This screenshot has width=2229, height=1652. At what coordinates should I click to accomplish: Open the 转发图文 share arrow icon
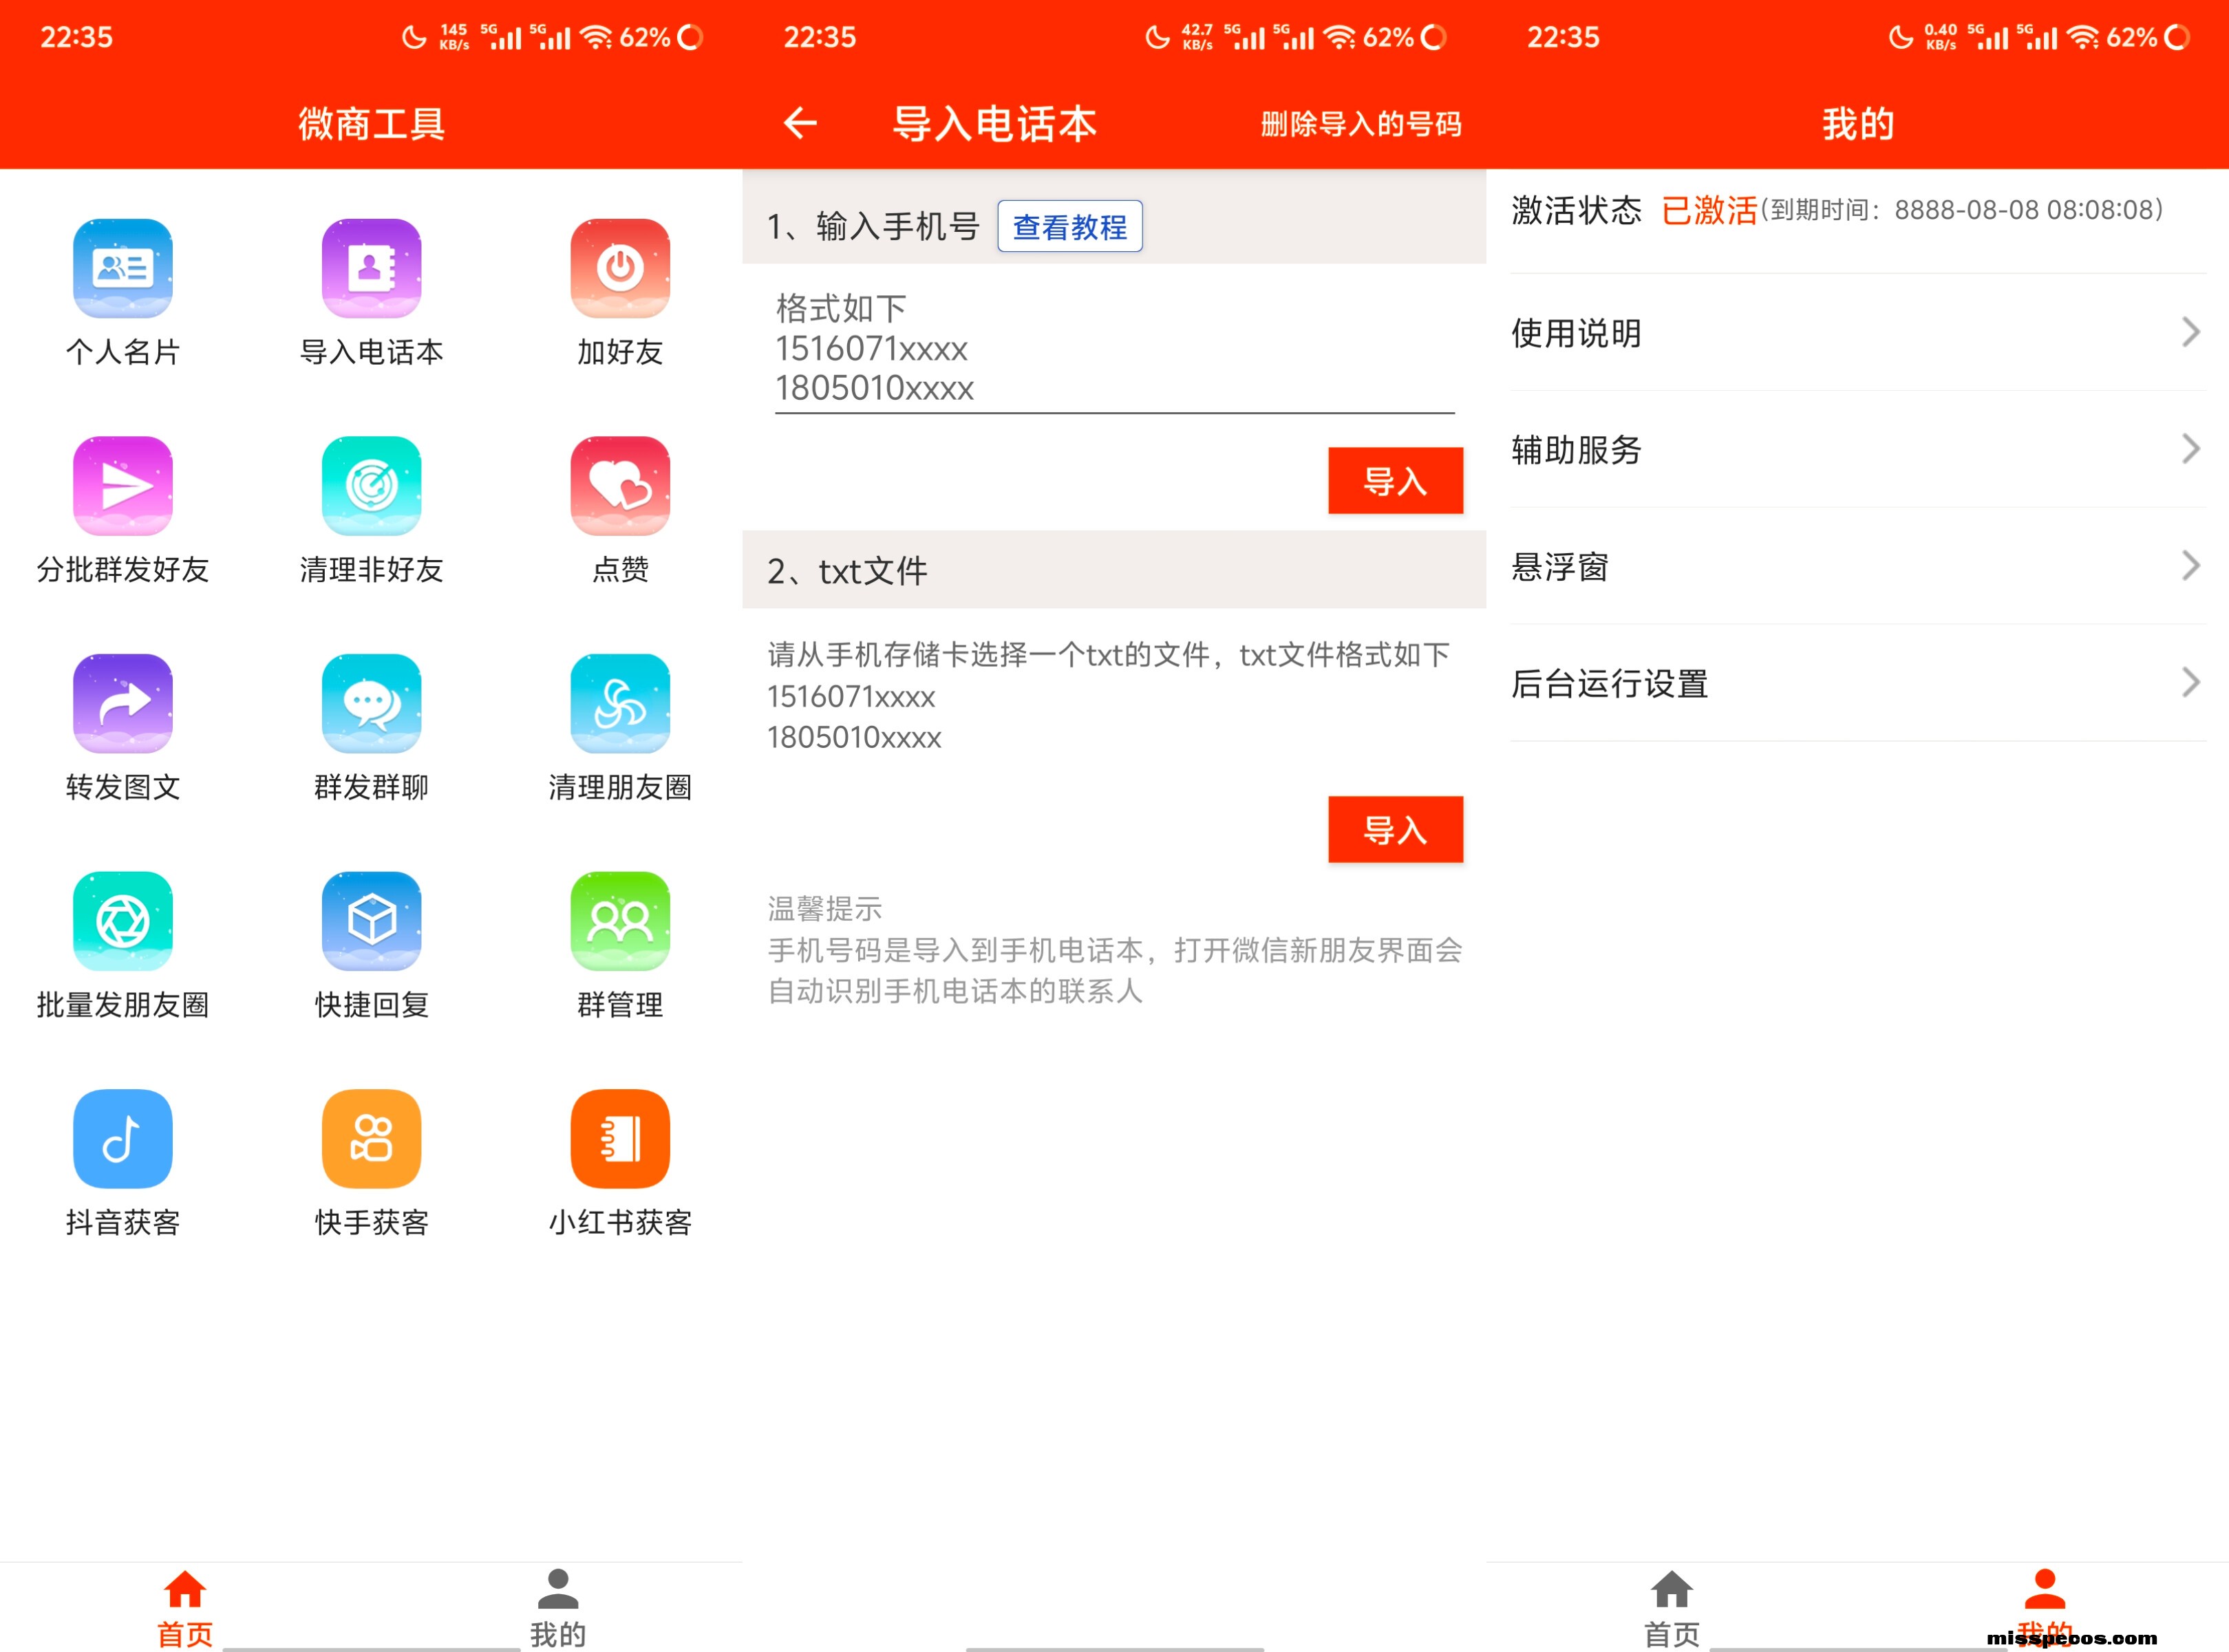pyautogui.click(x=122, y=703)
